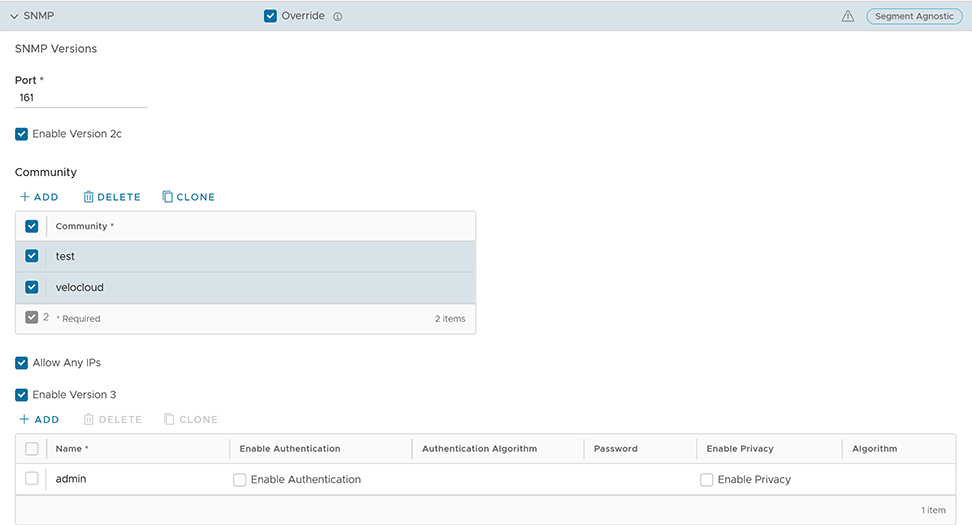Deselect the velocloud community row checkbox
This screenshot has height=525, width=972.
(32, 287)
